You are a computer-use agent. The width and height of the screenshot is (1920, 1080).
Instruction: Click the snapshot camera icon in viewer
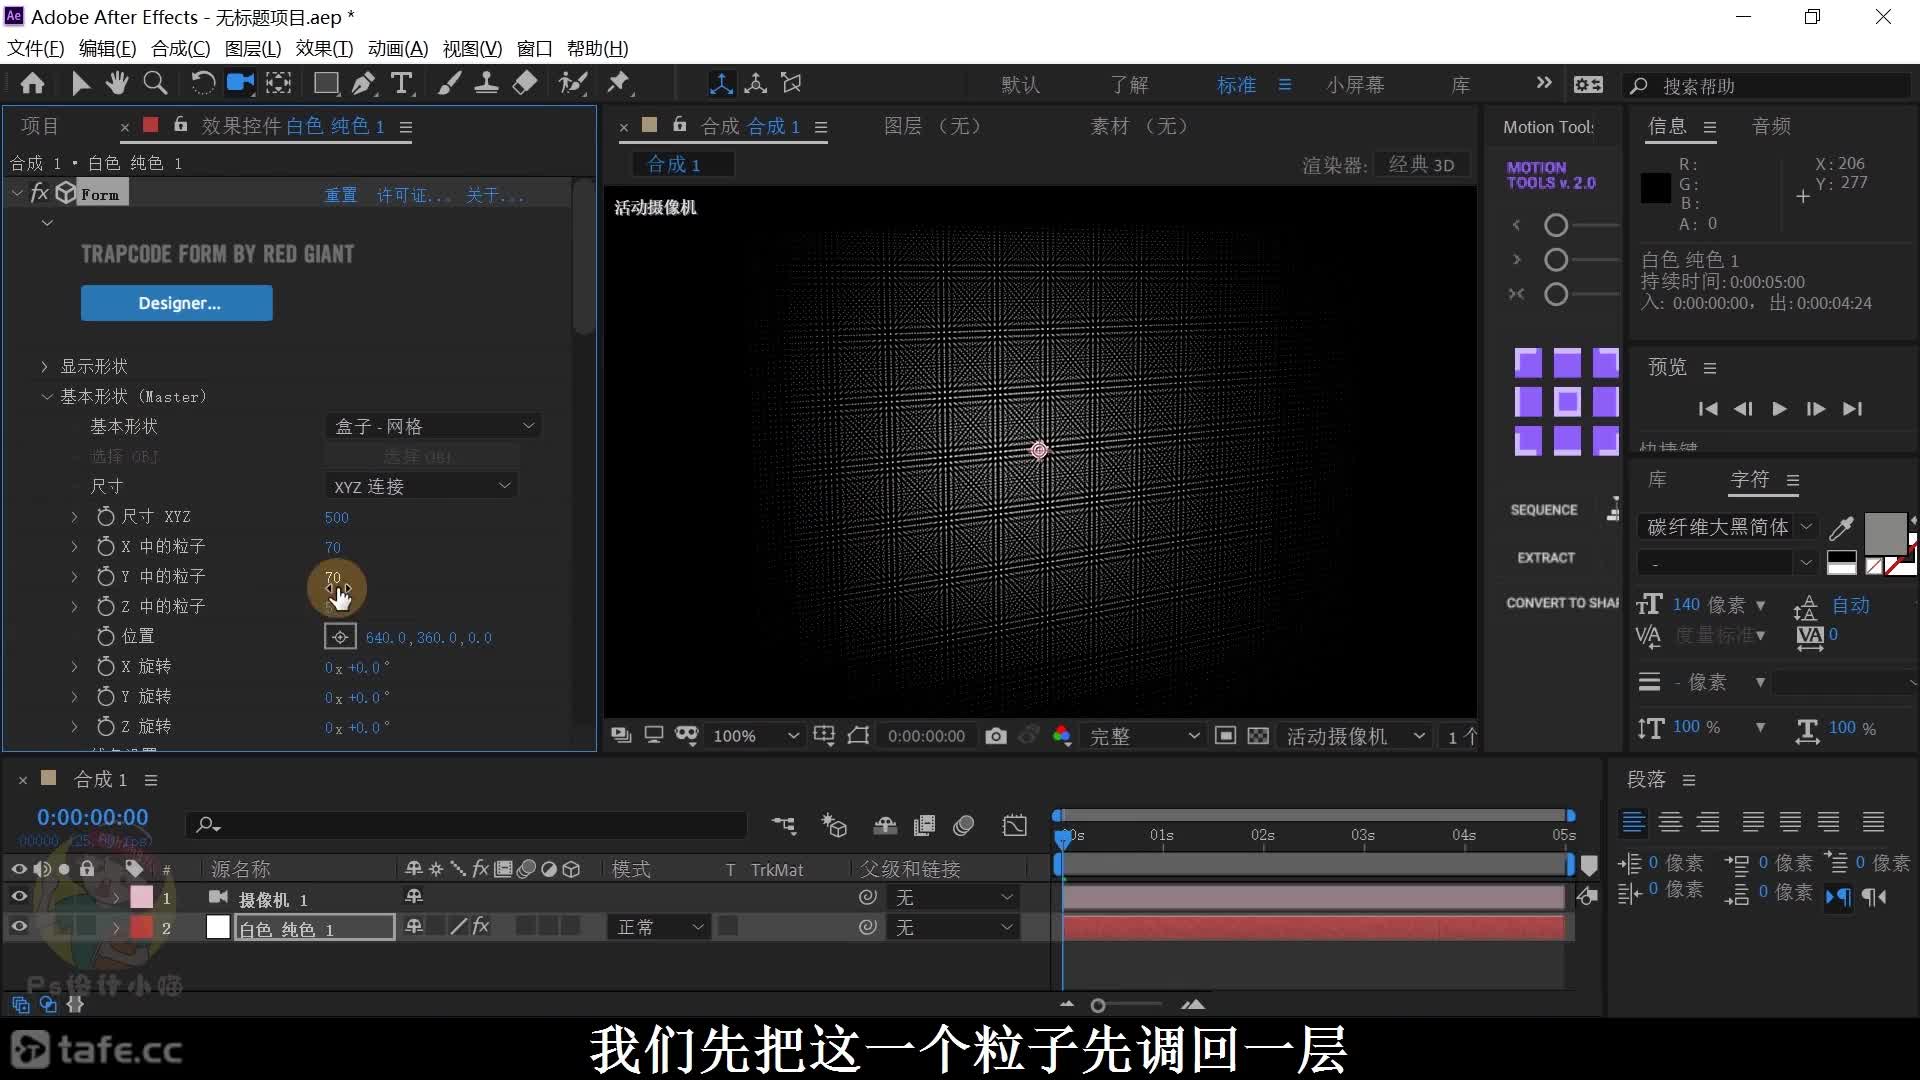pos(995,736)
